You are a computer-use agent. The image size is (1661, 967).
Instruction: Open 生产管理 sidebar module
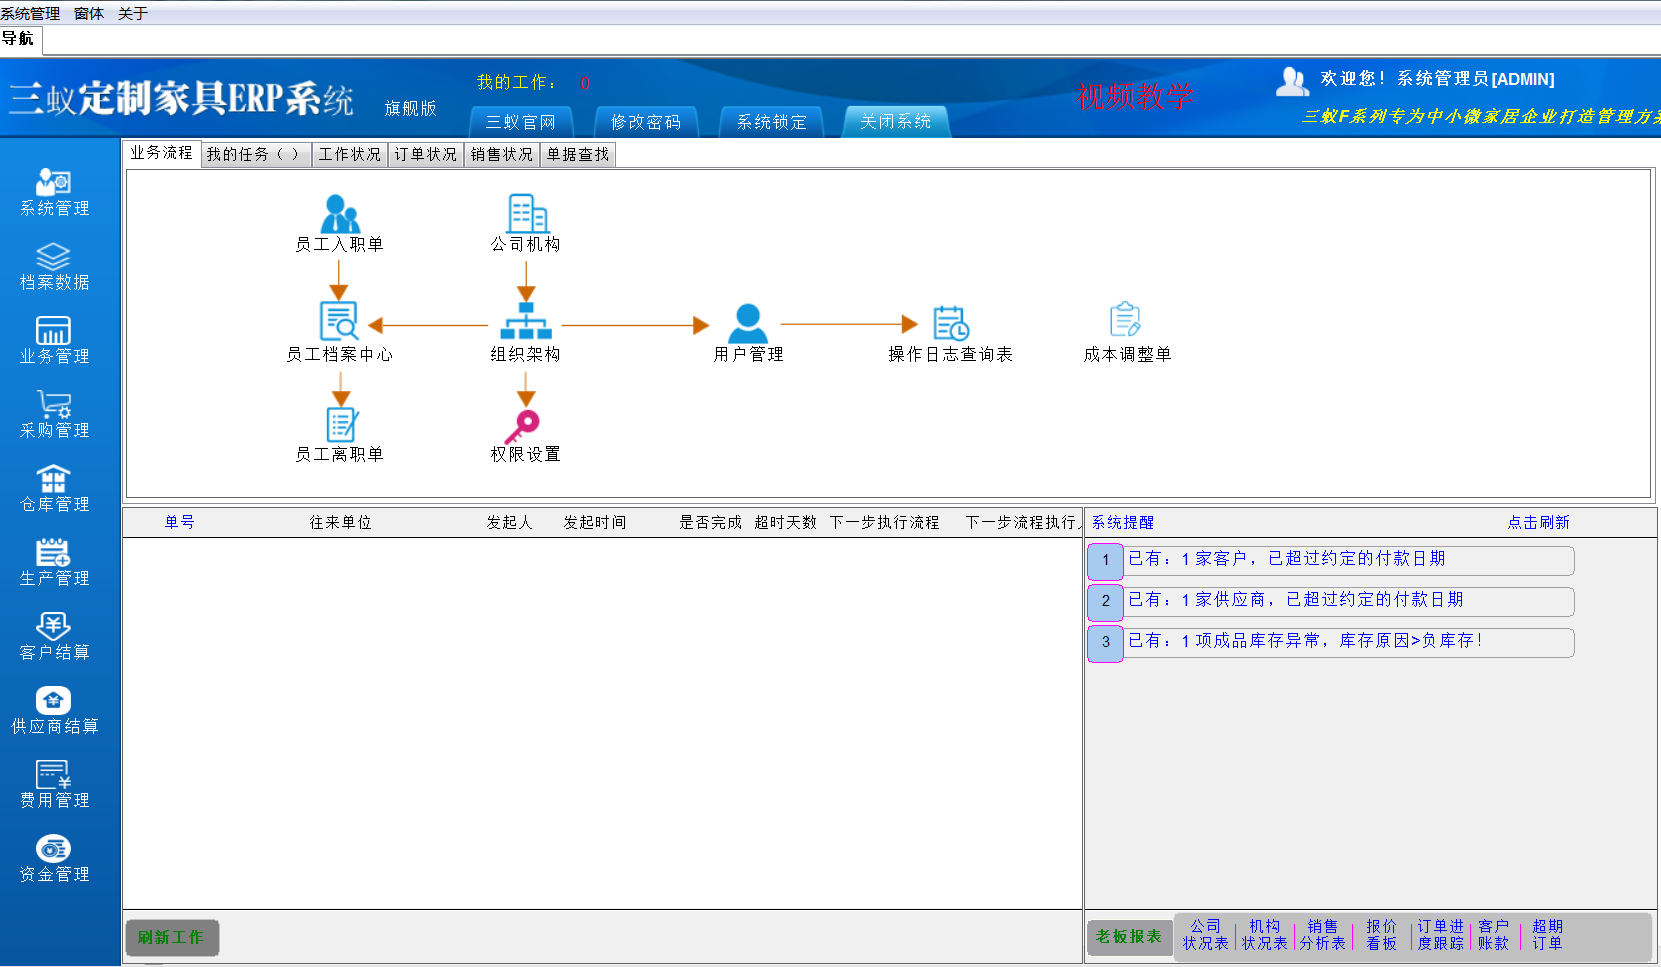[x=54, y=562]
